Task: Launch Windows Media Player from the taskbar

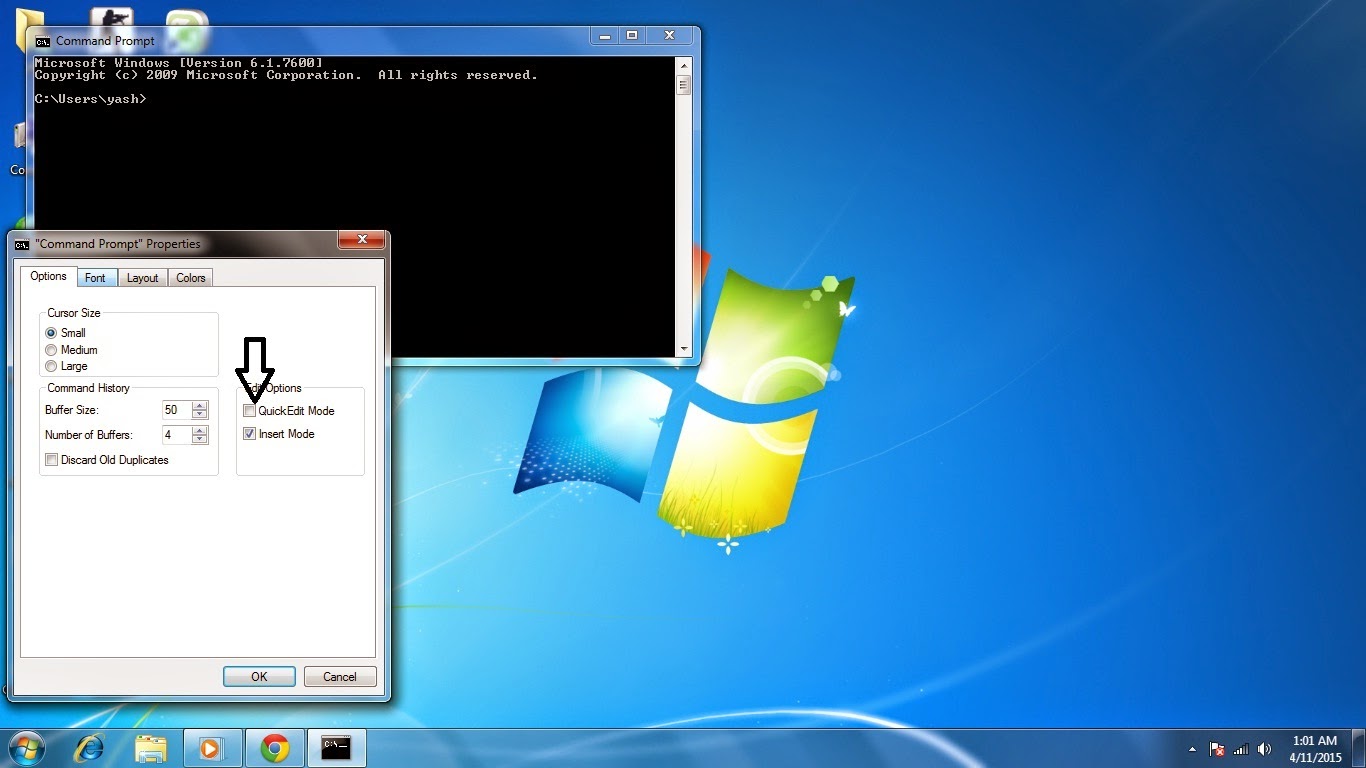Action: 212,748
